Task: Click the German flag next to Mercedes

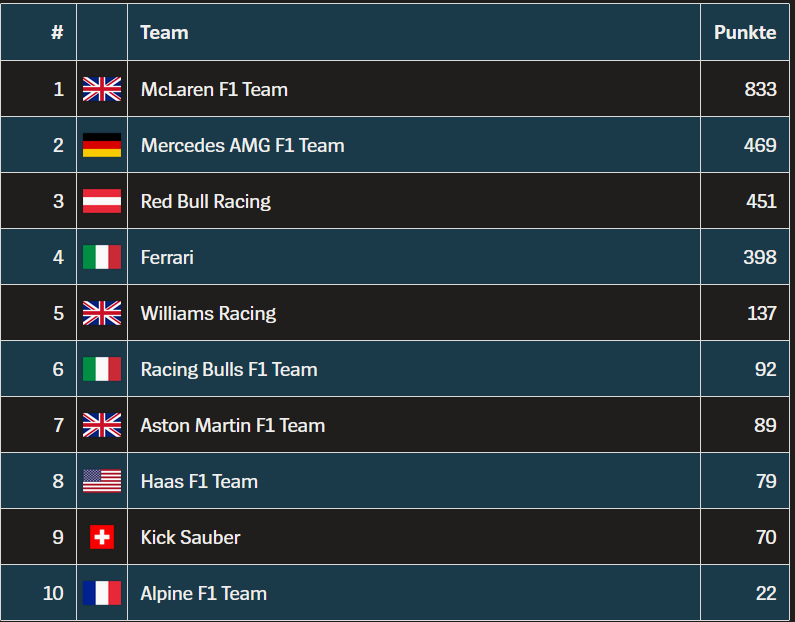Action: coord(102,145)
